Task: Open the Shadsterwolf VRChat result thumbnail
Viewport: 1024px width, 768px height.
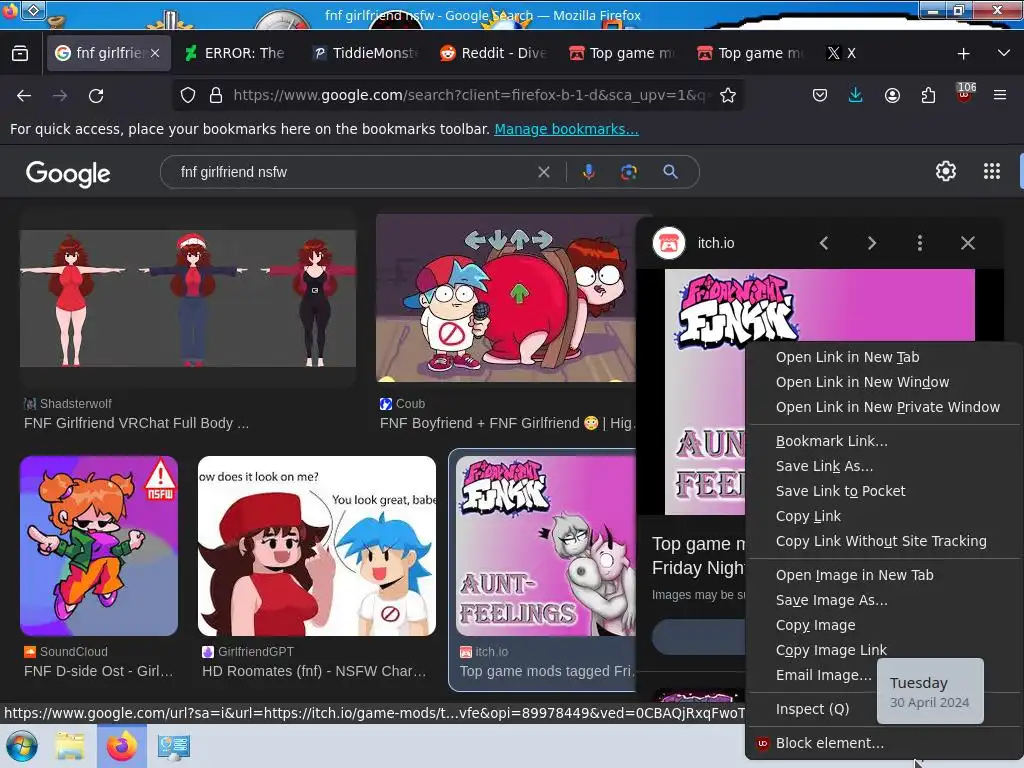Action: click(188, 298)
